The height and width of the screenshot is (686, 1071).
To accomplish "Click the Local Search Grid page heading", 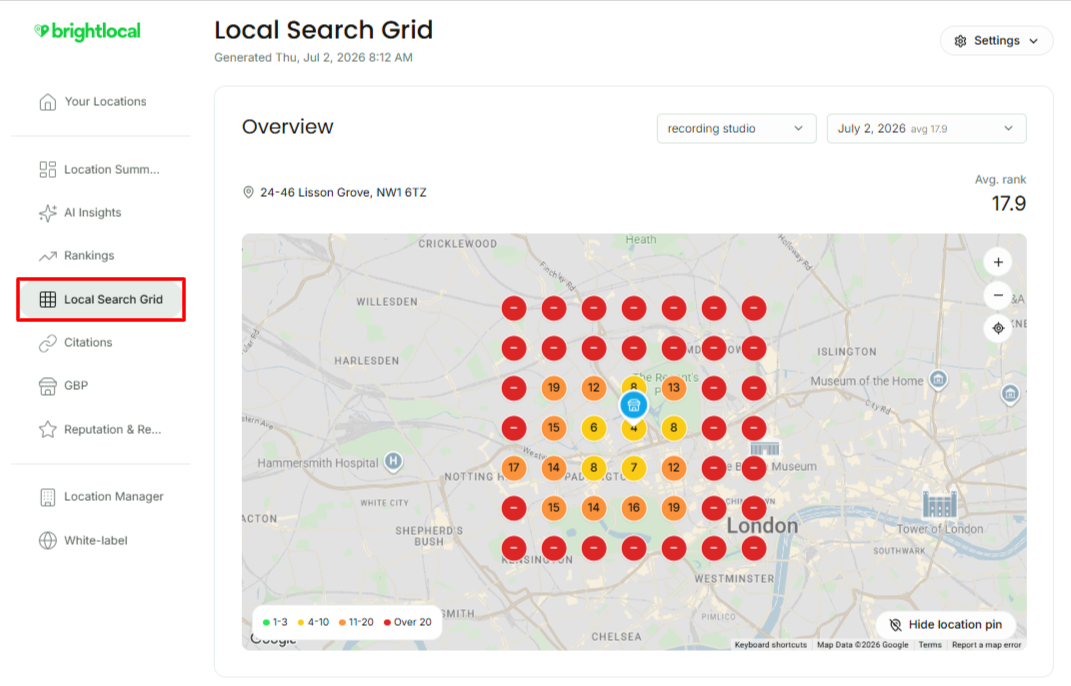I will [x=324, y=30].
